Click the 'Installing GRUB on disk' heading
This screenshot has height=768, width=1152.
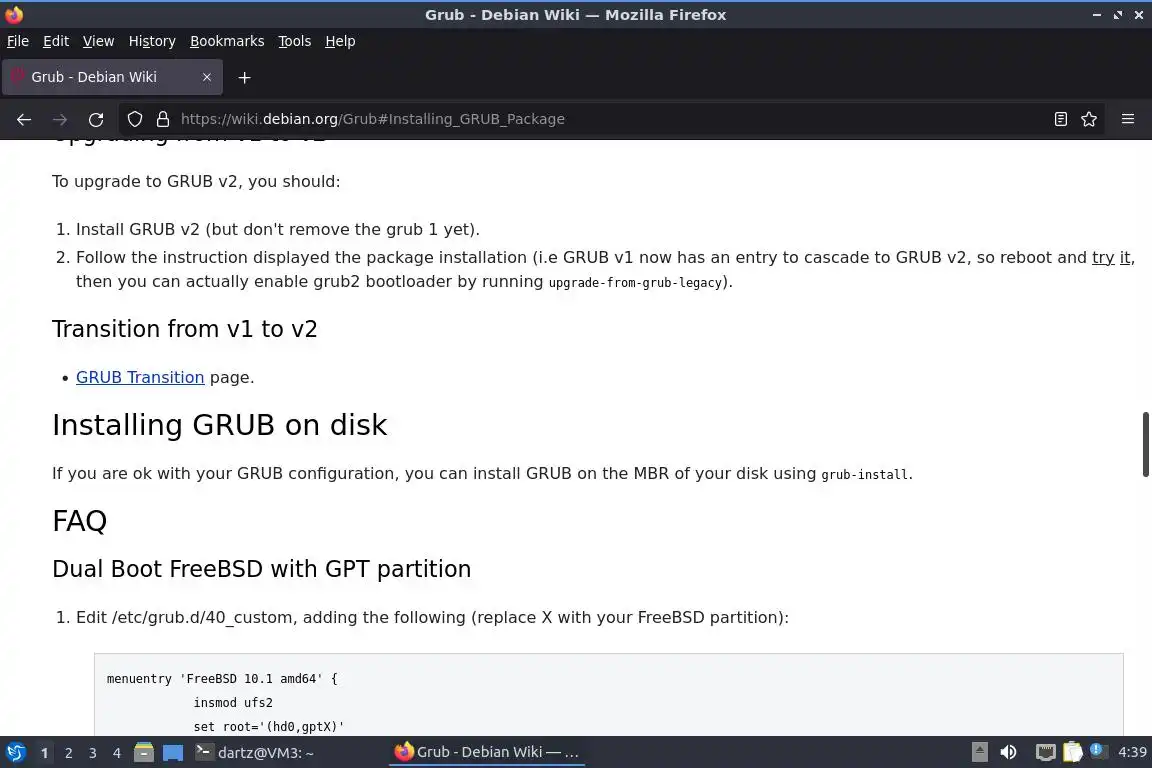(219, 425)
